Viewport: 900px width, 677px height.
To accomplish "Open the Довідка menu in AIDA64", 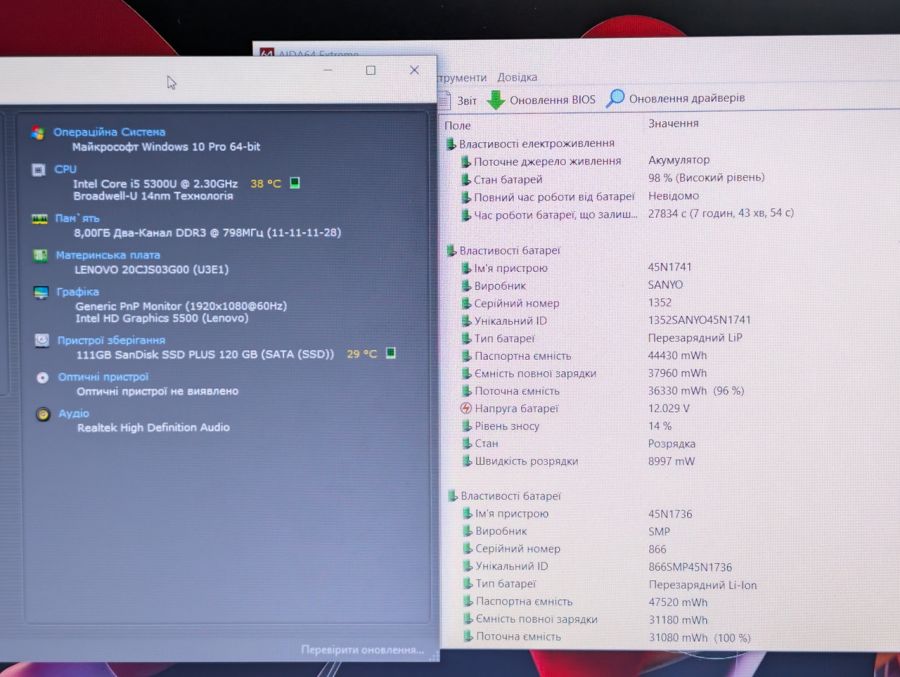I will (517, 77).
